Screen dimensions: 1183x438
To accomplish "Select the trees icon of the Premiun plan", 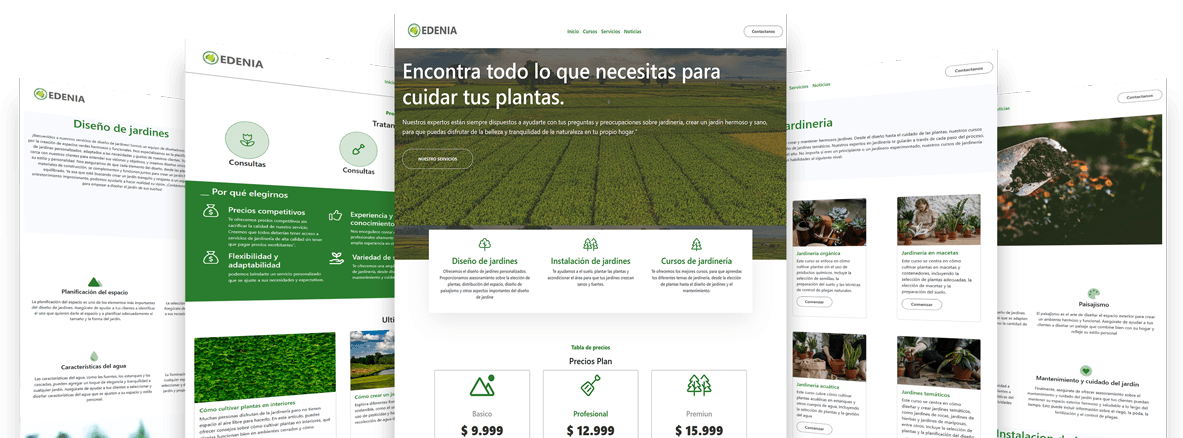I will click(x=699, y=386).
